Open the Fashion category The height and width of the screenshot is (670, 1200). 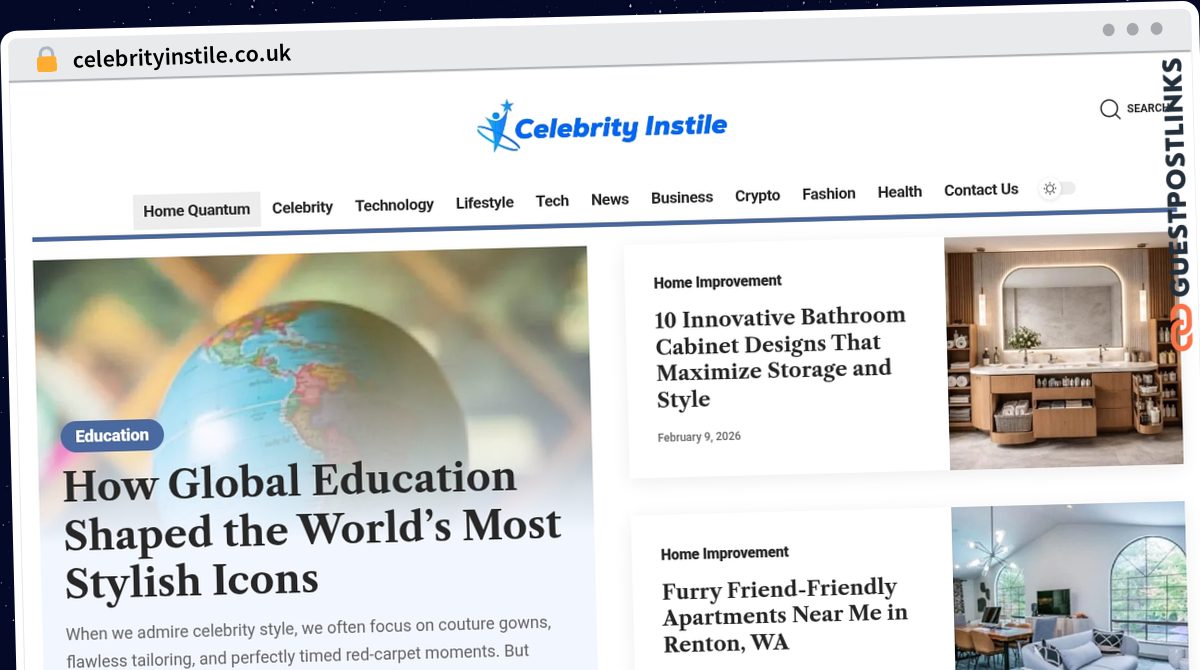pos(829,193)
